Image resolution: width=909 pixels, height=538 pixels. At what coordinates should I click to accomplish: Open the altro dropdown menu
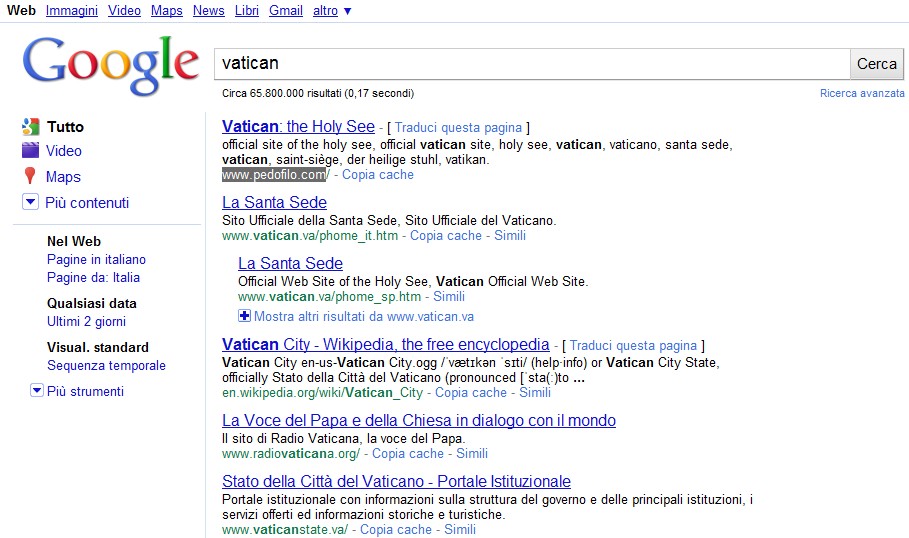coord(332,10)
